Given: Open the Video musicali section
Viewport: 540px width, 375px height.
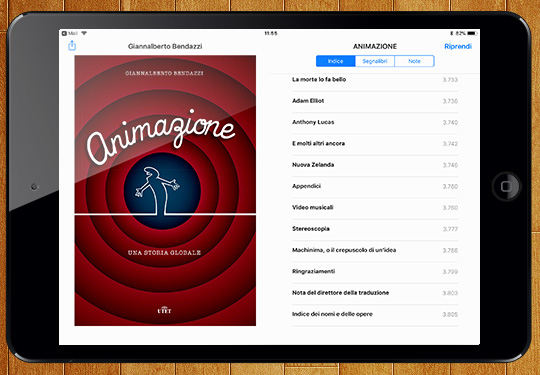Looking at the screenshot, I should coord(375,208).
